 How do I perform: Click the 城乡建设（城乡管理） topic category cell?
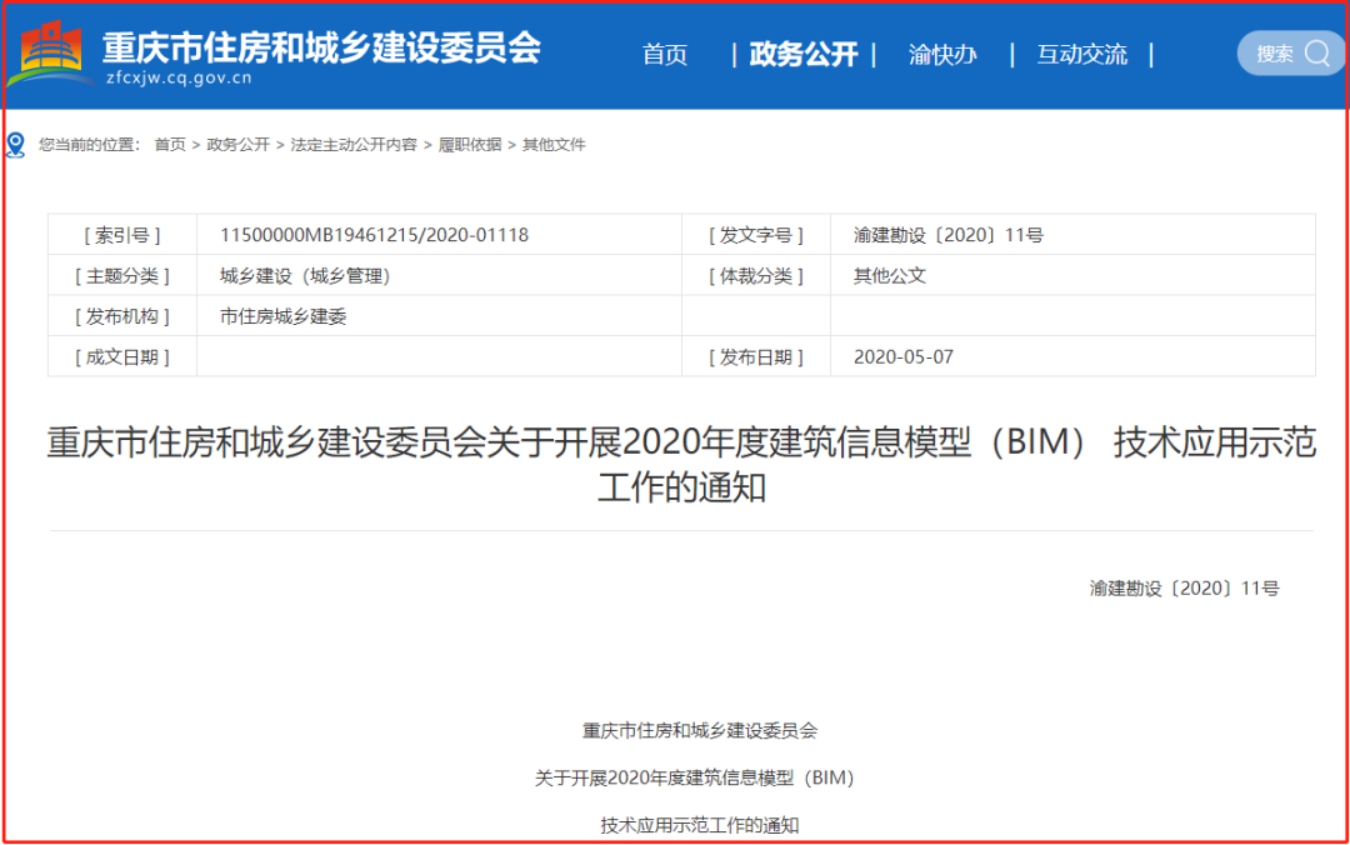click(x=305, y=276)
